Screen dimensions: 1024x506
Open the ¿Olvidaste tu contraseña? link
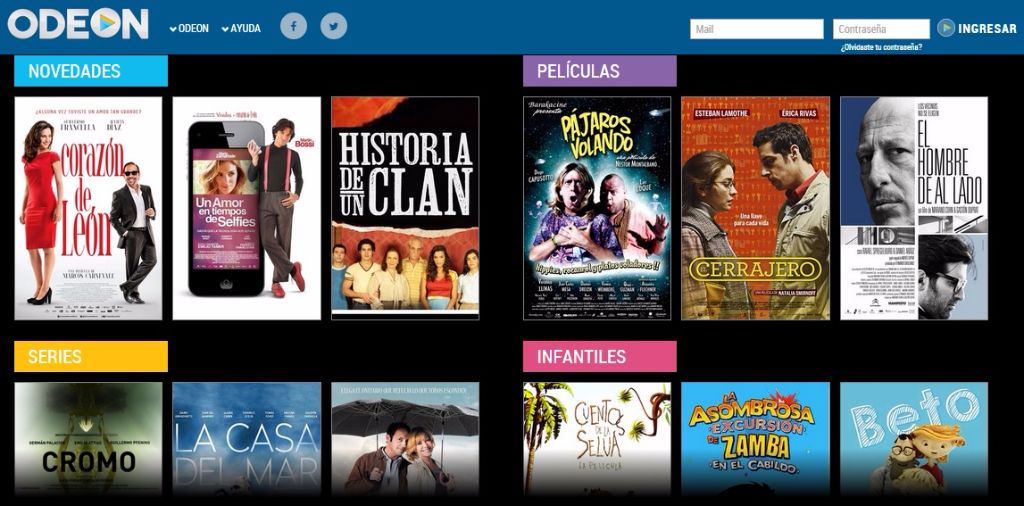pos(881,47)
